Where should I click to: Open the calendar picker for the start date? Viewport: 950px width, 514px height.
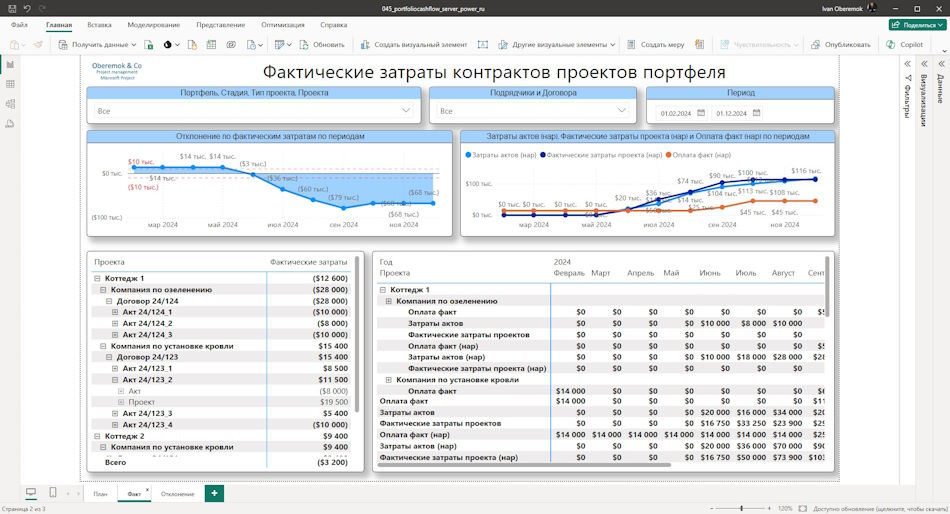[701, 113]
